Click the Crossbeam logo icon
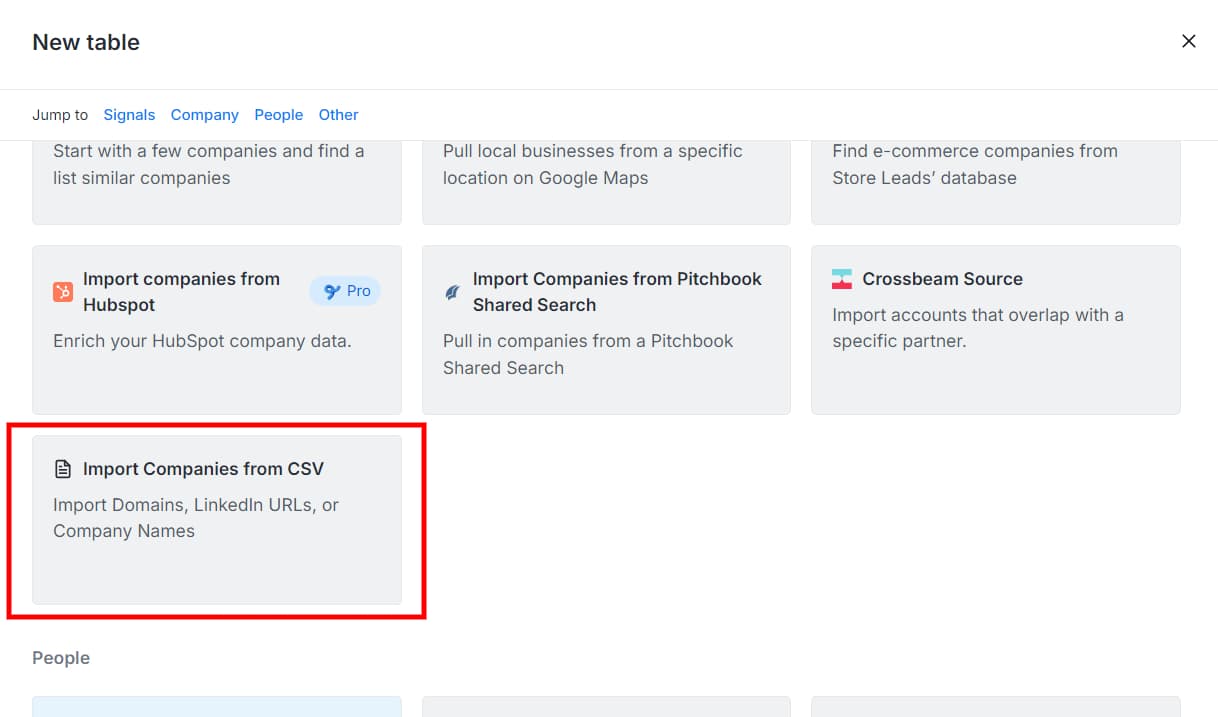 pos(842,279)
